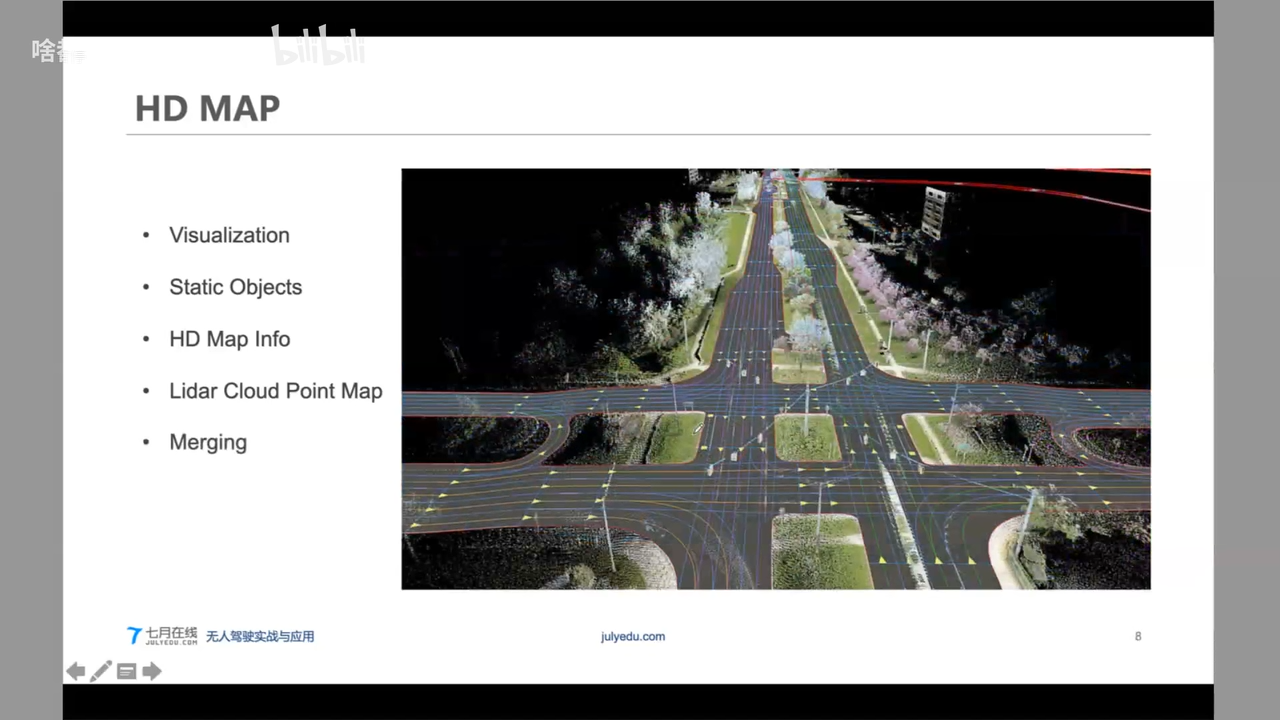Open the julyedu.com link in footer

[633, 636]
